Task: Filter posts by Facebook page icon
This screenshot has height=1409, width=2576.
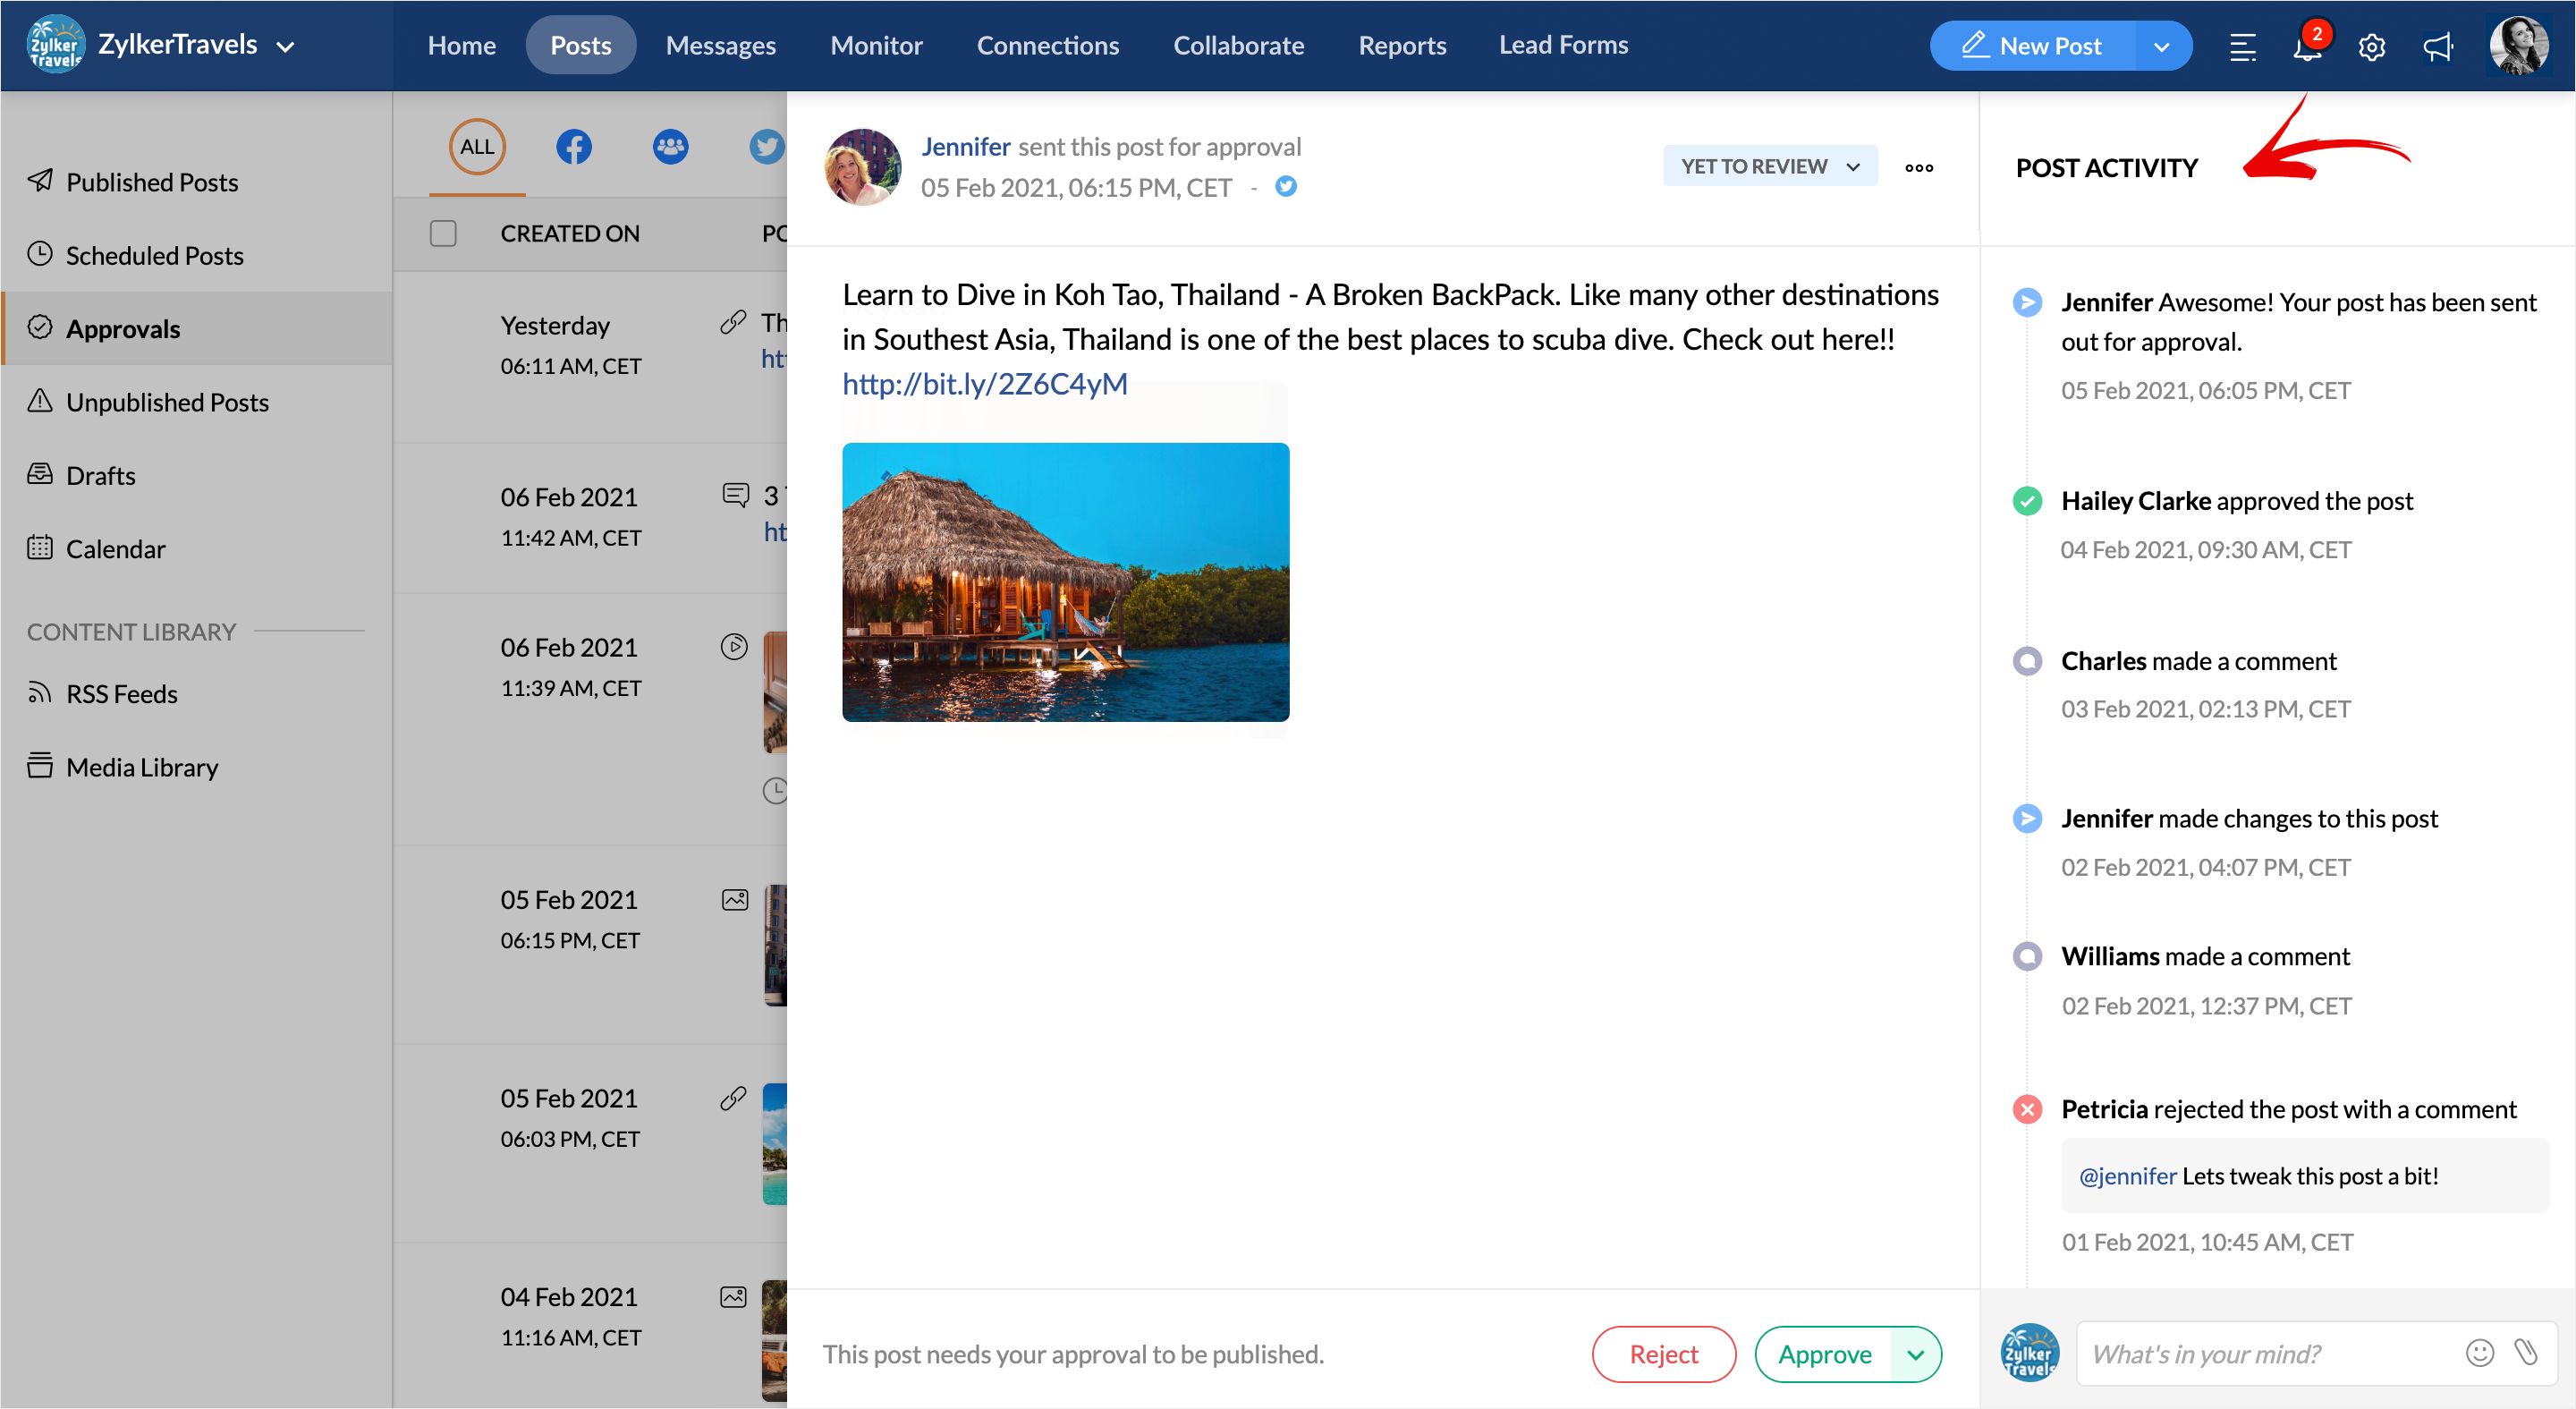Action: click(x=573, y=147)
